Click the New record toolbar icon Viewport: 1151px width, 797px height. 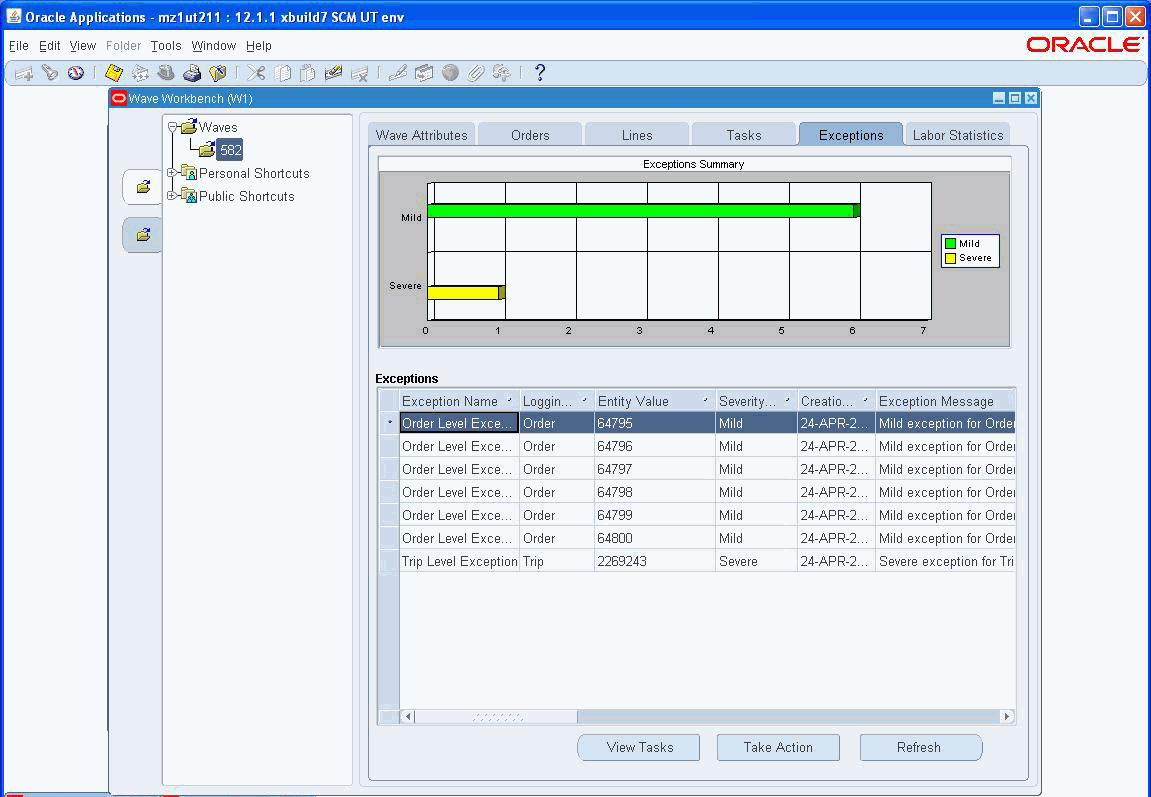click(x=24, y=73)
